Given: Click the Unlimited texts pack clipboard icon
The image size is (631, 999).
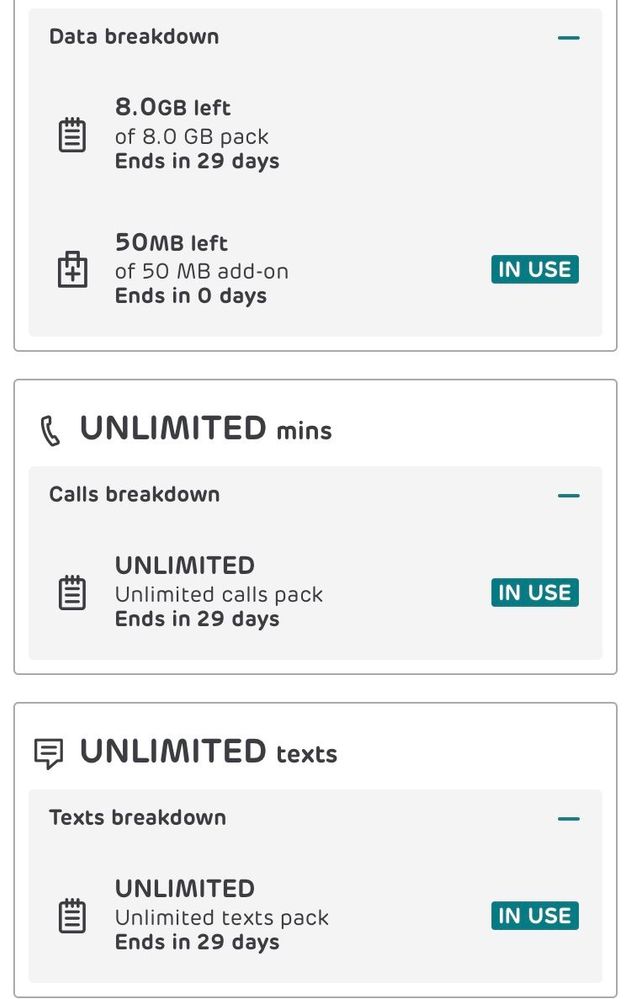Looking at the screenshot, I should [x=72, y=916].
